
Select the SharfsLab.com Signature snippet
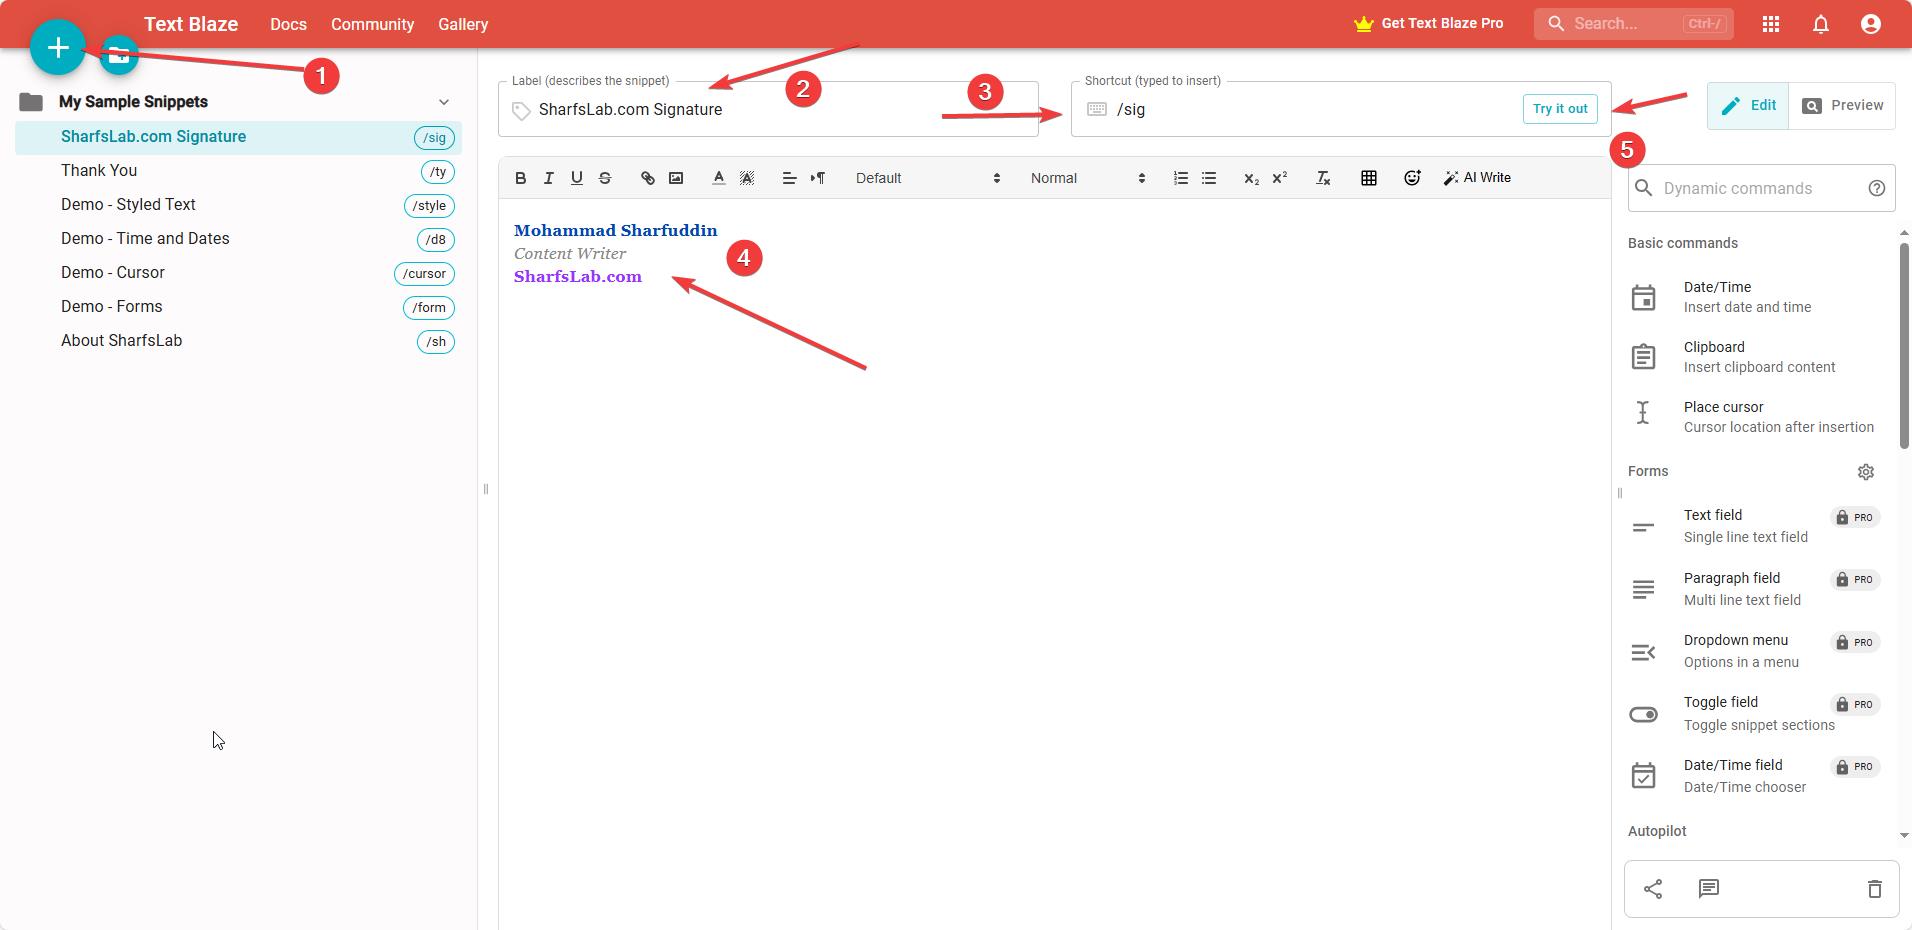[238, 137]
